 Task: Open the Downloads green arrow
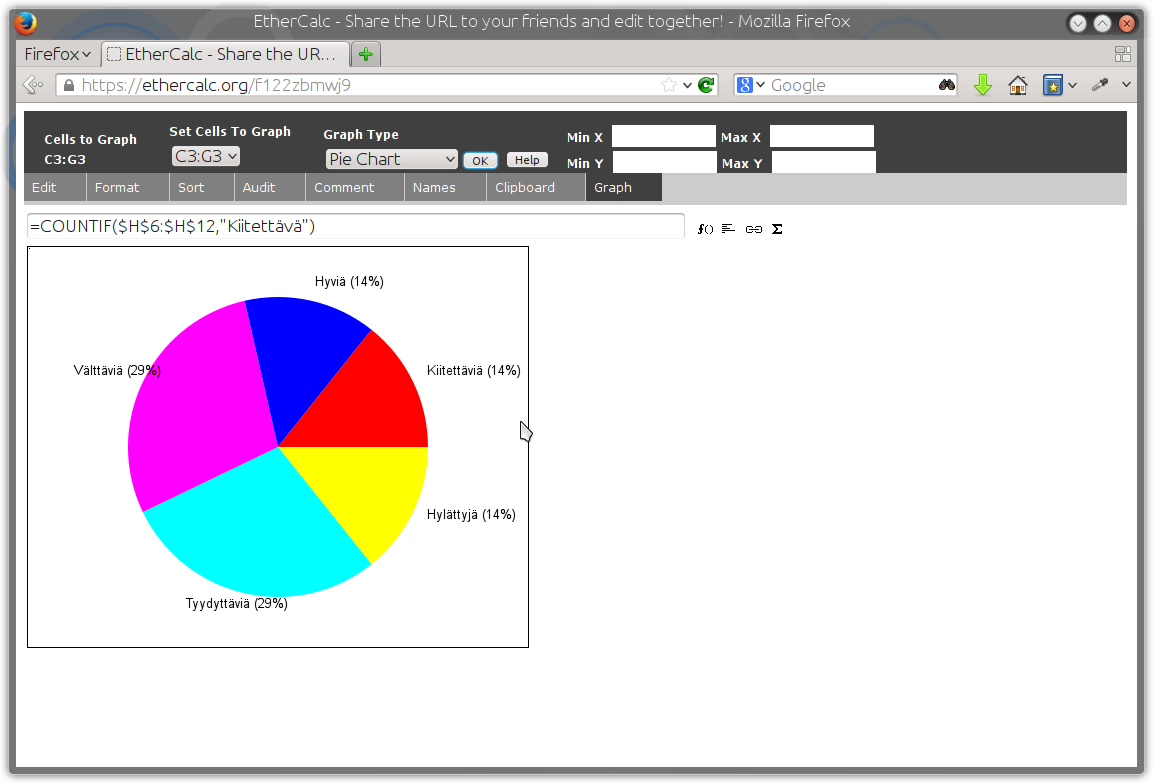click(982, 85)
